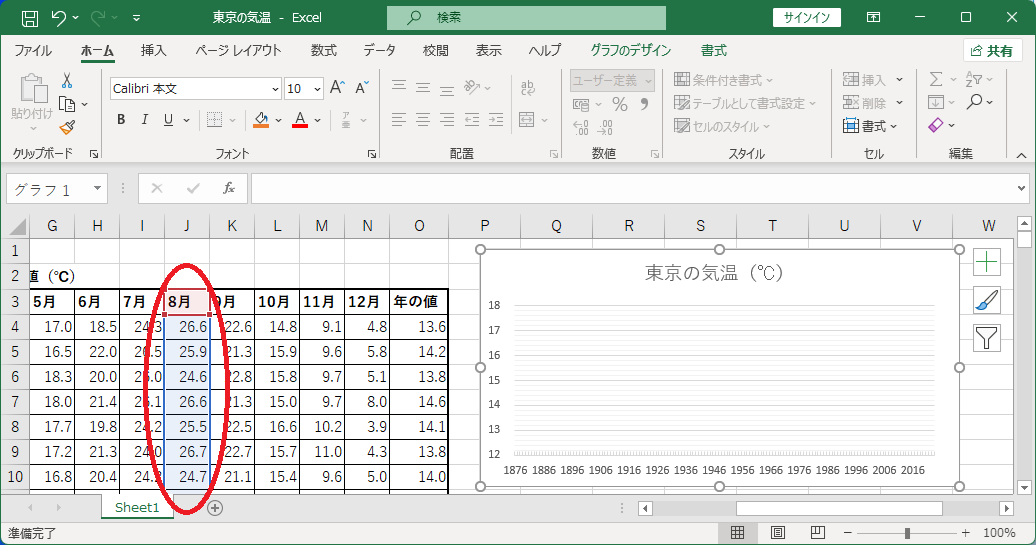Toggle Bold formatting
Viewport: 1036px width, 545px height.
pos(121,120)
